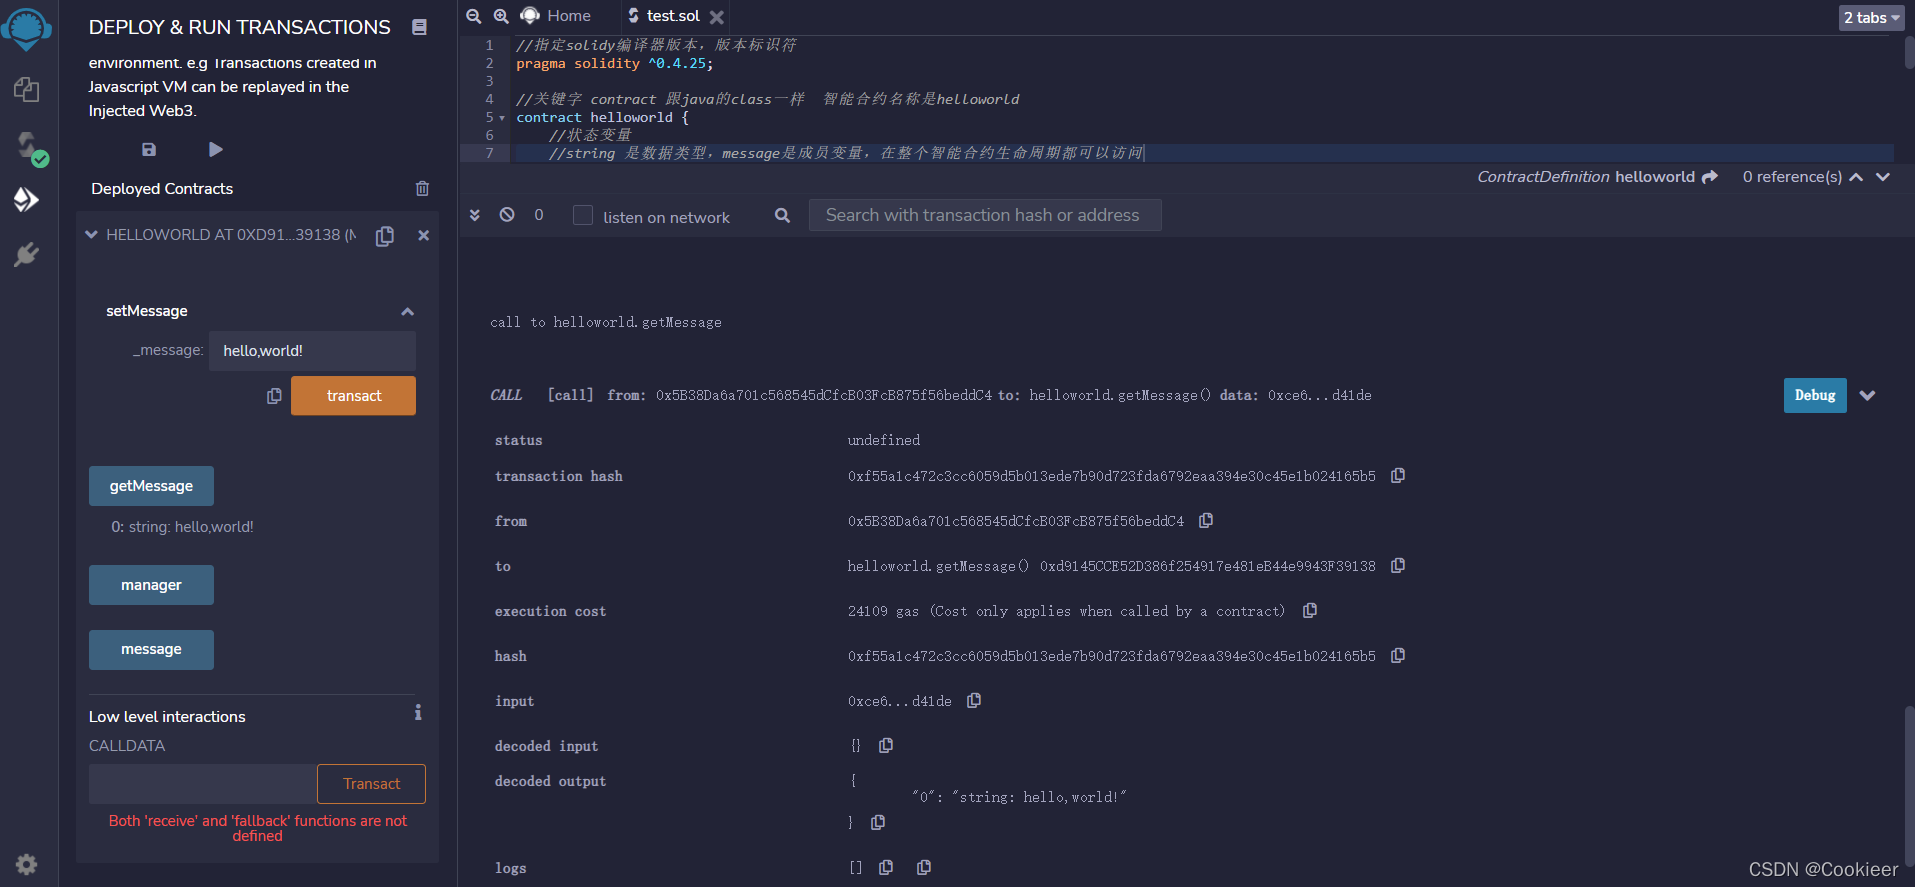Call the getMessage function
1915x887 pixels.
click(x=151, y=486)
